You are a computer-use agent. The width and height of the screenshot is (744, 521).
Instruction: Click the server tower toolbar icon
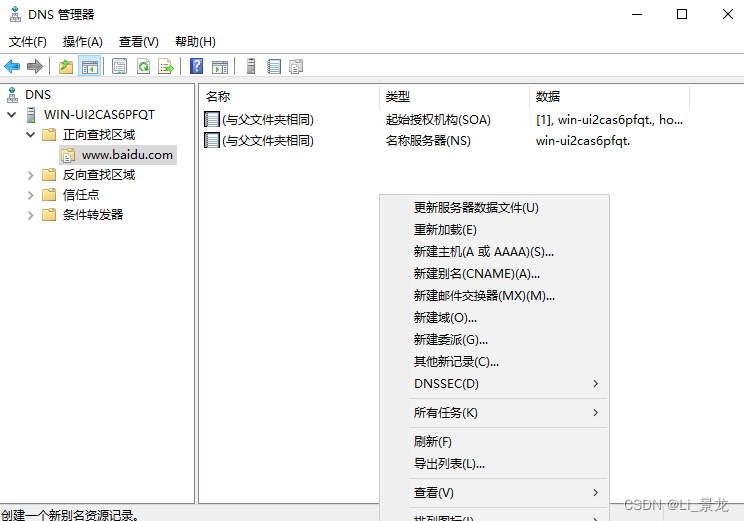click(x=251, y=66)
